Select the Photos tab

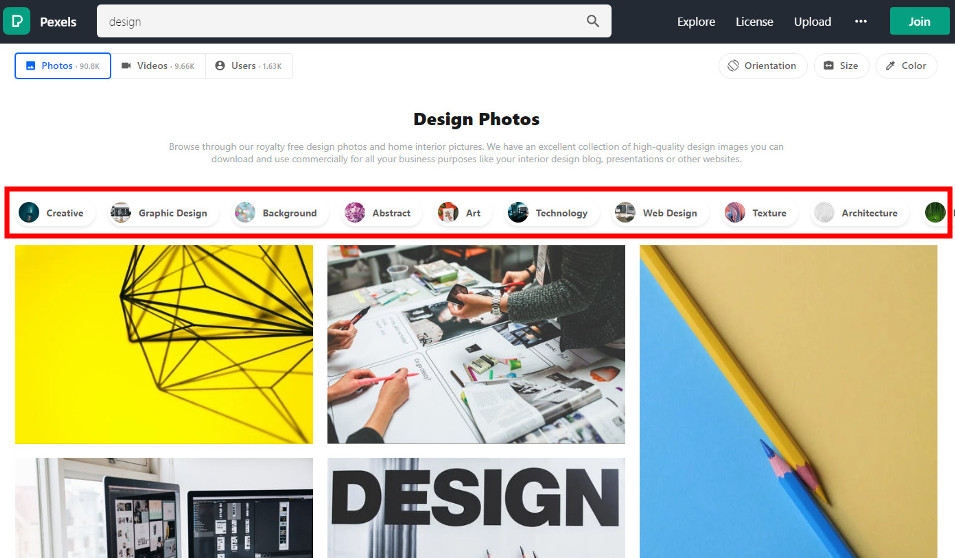[63, 66]
